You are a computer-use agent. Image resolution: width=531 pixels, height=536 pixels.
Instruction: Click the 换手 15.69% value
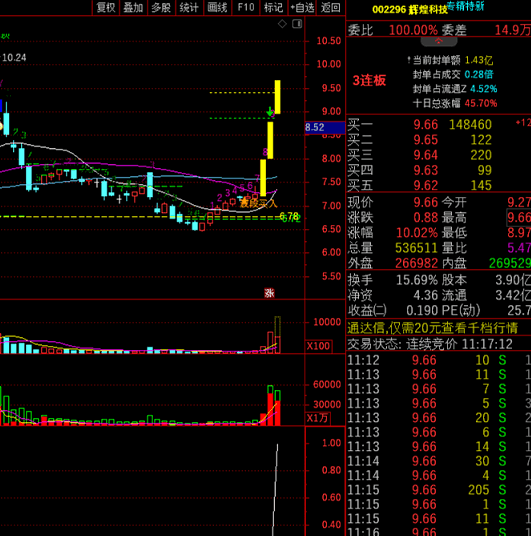[417, 280]
